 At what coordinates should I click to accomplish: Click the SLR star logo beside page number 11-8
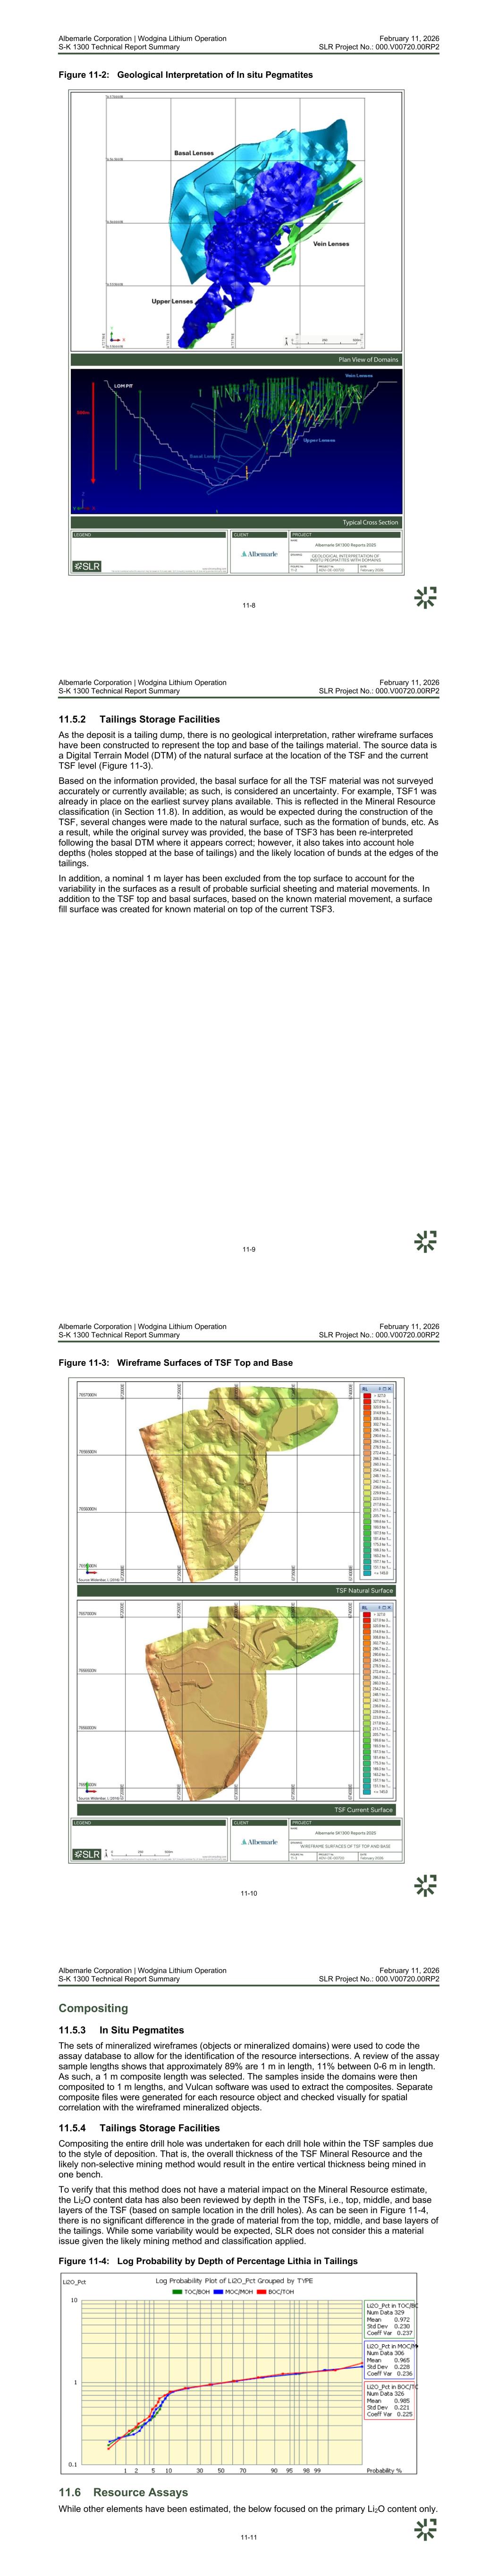[425, 598]
